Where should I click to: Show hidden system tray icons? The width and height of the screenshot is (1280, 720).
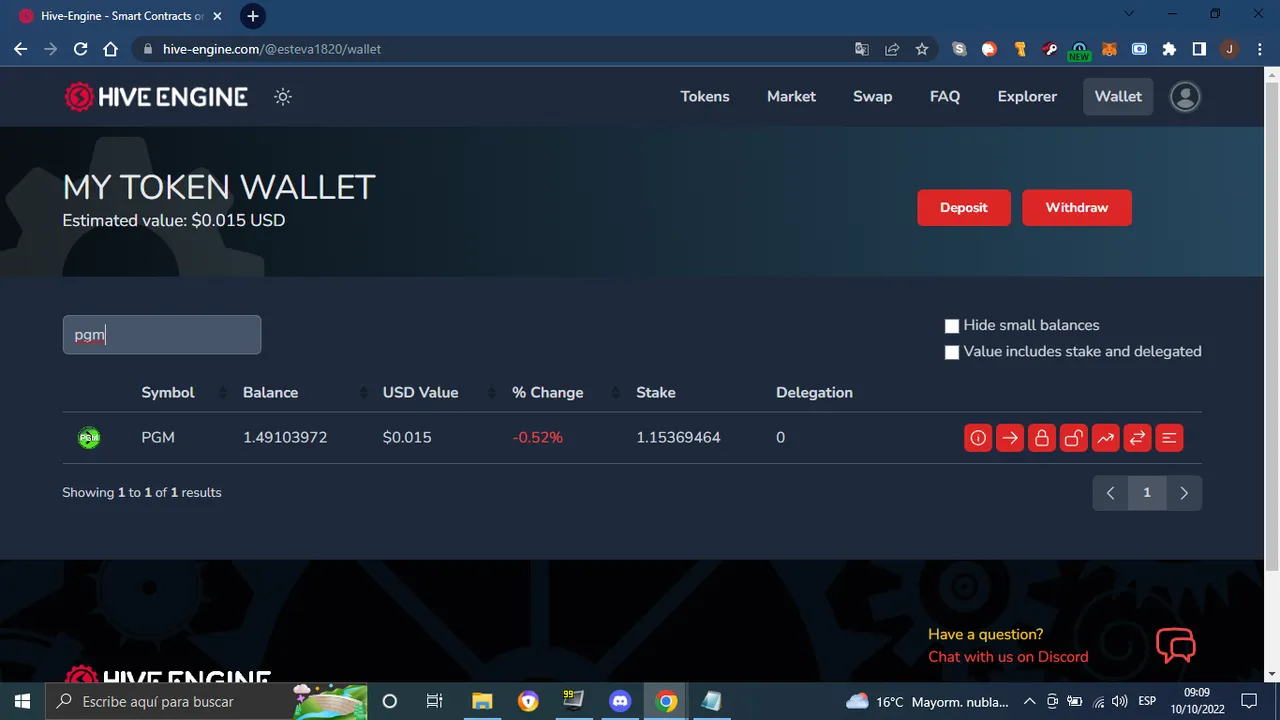[1029, 701]
